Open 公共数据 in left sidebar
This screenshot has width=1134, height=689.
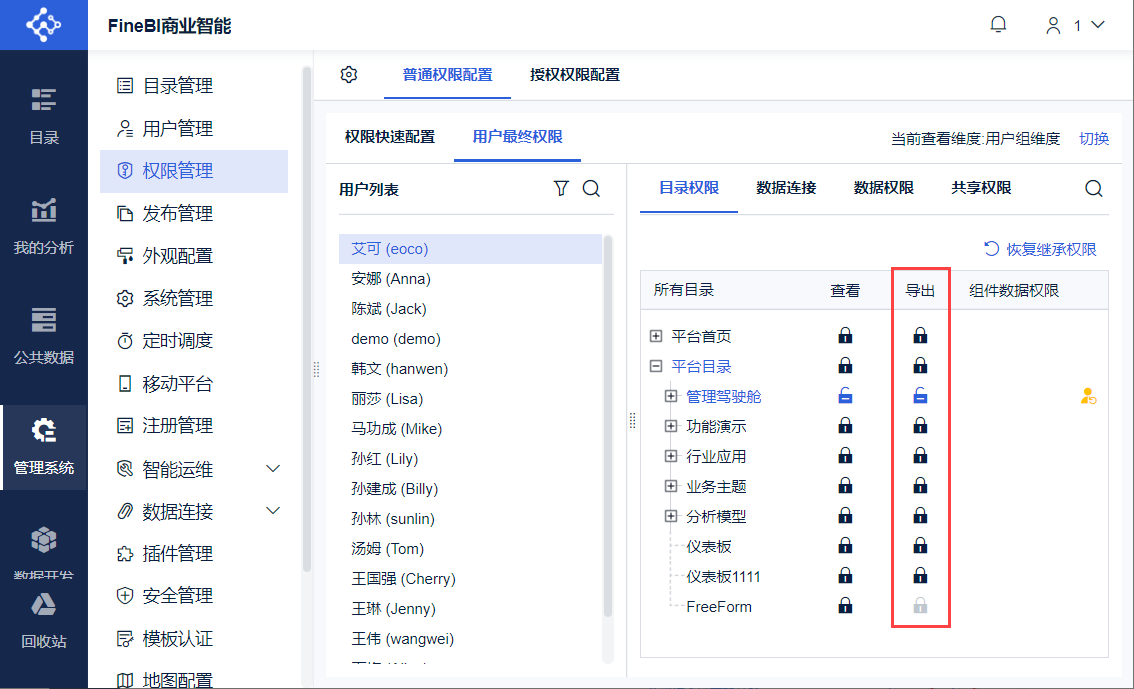pos(43,336)
